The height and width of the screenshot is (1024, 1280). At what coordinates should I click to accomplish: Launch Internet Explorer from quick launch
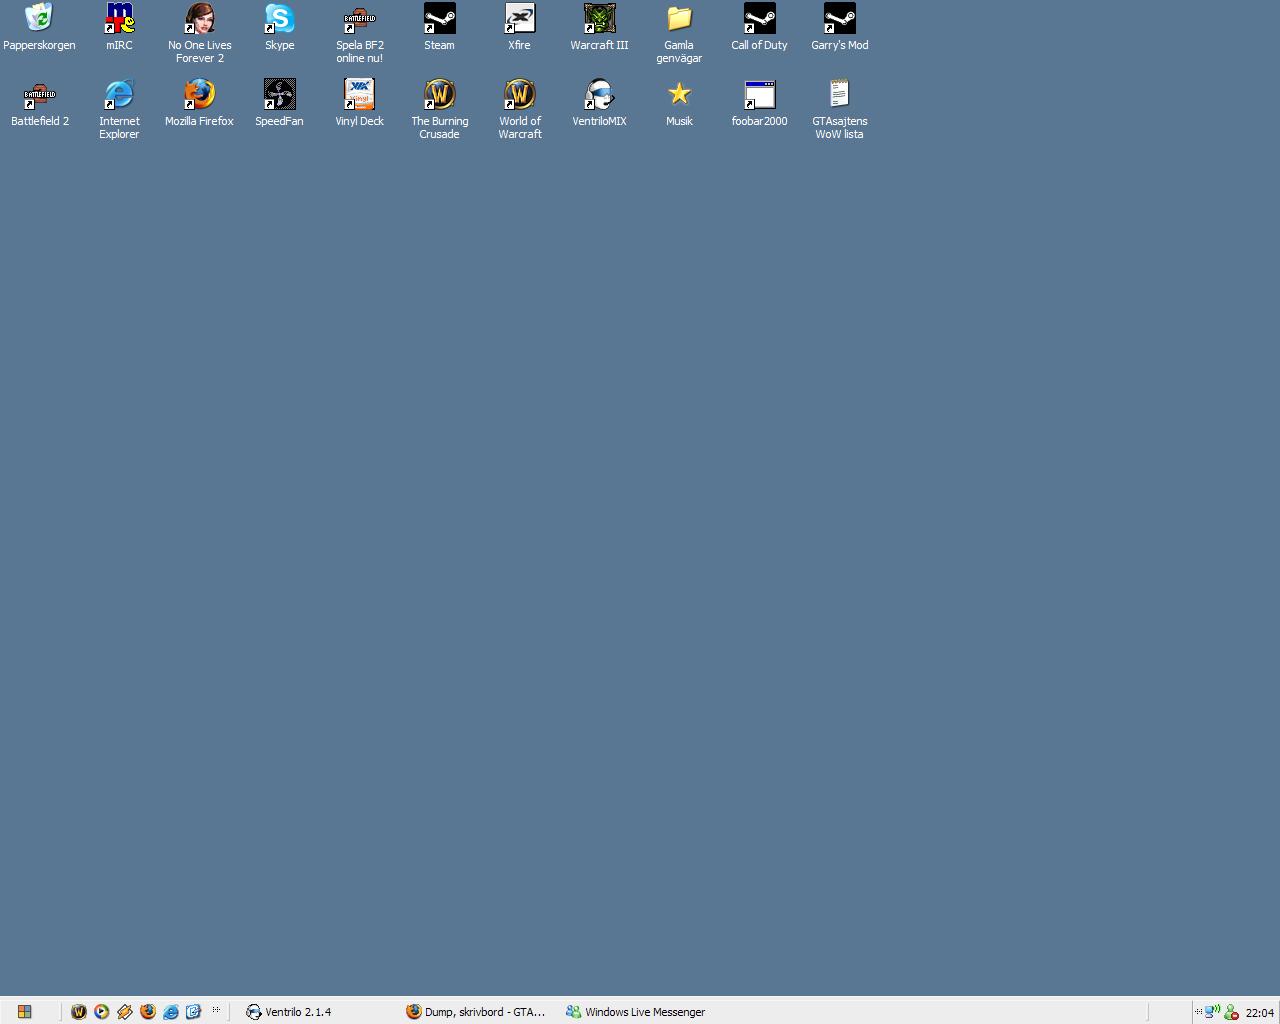coord(170,1011)
